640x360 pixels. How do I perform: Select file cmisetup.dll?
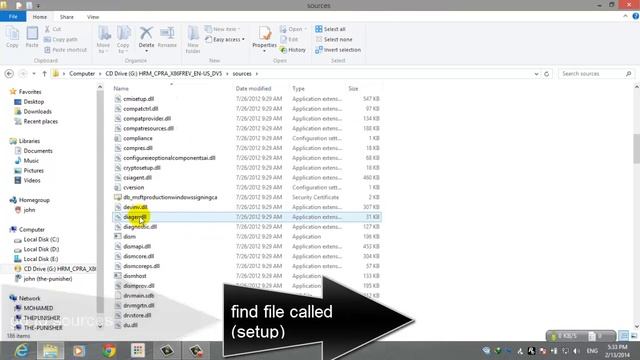coord(138,99)
